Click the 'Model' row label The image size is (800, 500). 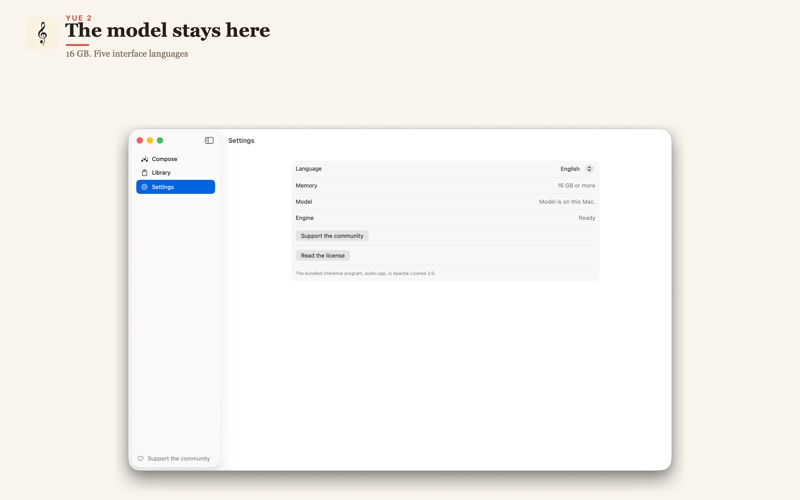(x=304, y=202)
